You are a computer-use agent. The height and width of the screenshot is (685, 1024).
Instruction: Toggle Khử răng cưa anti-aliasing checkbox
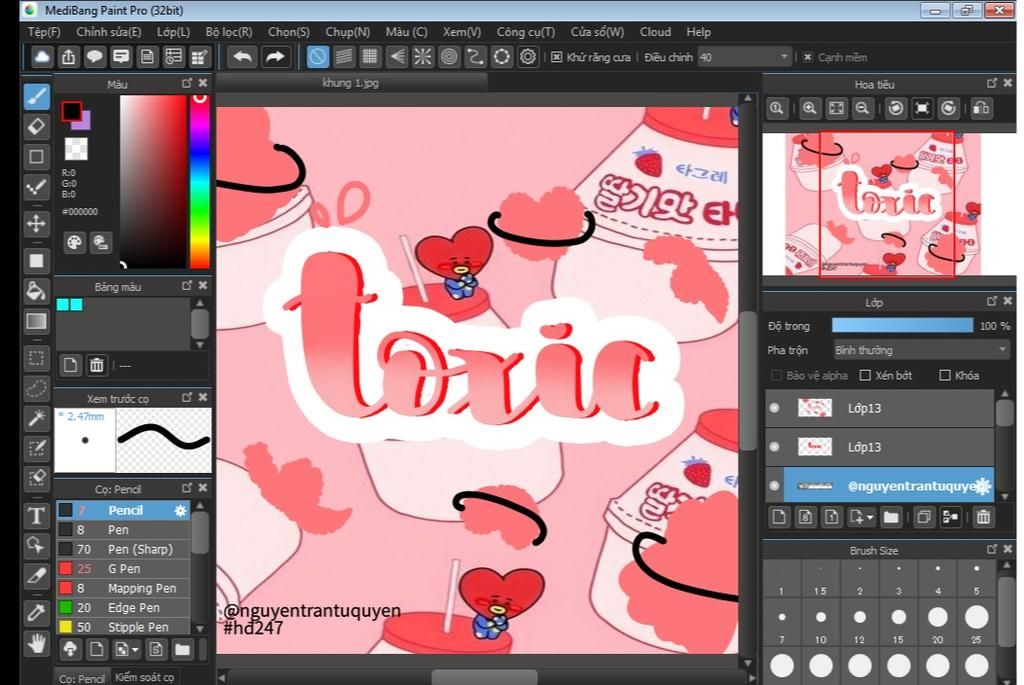[556, 57]
